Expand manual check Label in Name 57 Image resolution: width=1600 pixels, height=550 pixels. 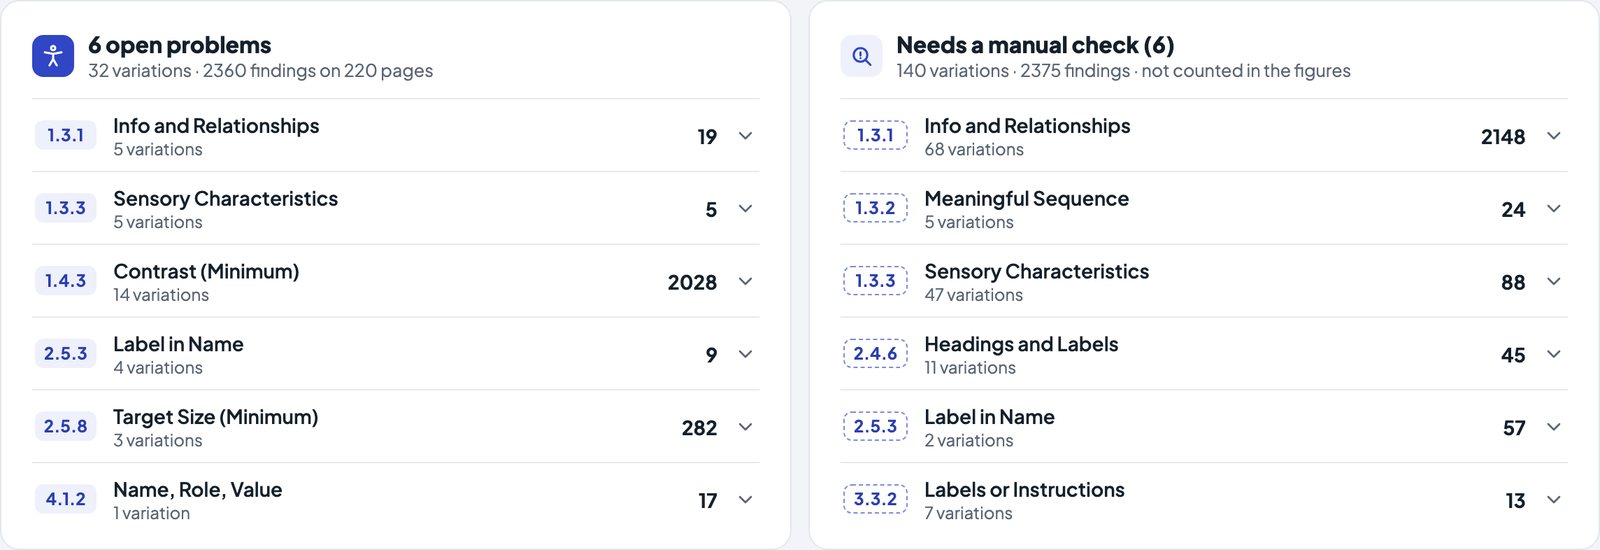click(x=1553, y=427)
